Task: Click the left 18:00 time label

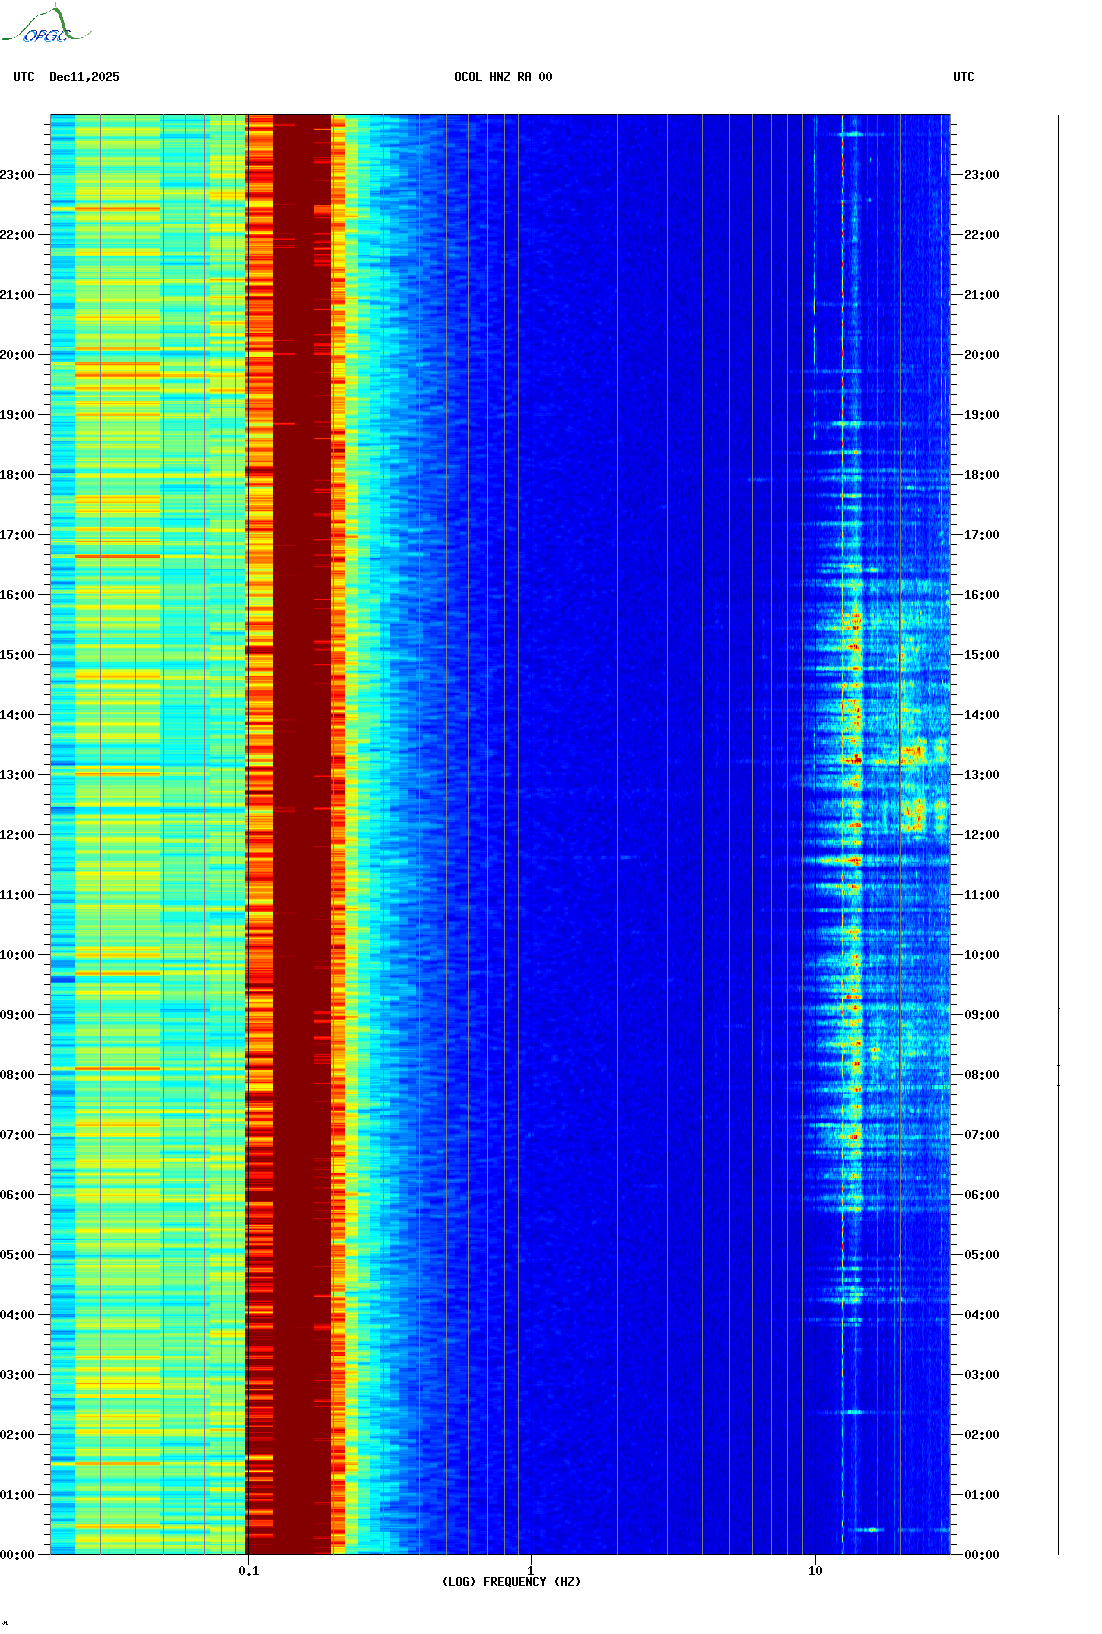Action: (x=17, y=475)
